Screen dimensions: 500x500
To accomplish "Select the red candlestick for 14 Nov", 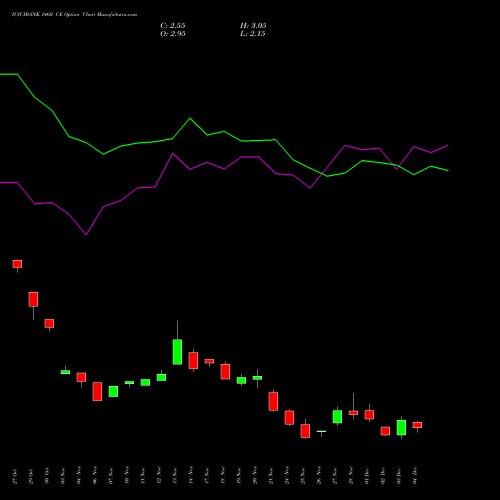I will click(193, 361).
